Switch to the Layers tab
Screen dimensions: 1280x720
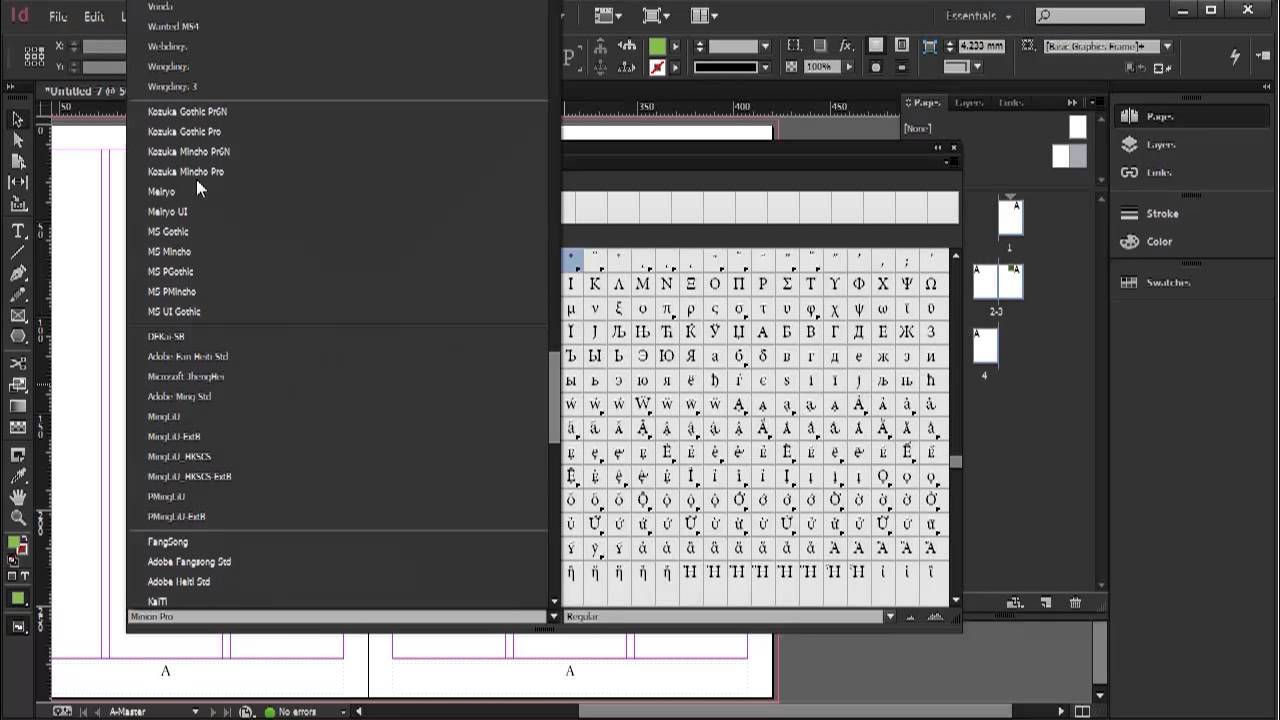coord(967,103)
